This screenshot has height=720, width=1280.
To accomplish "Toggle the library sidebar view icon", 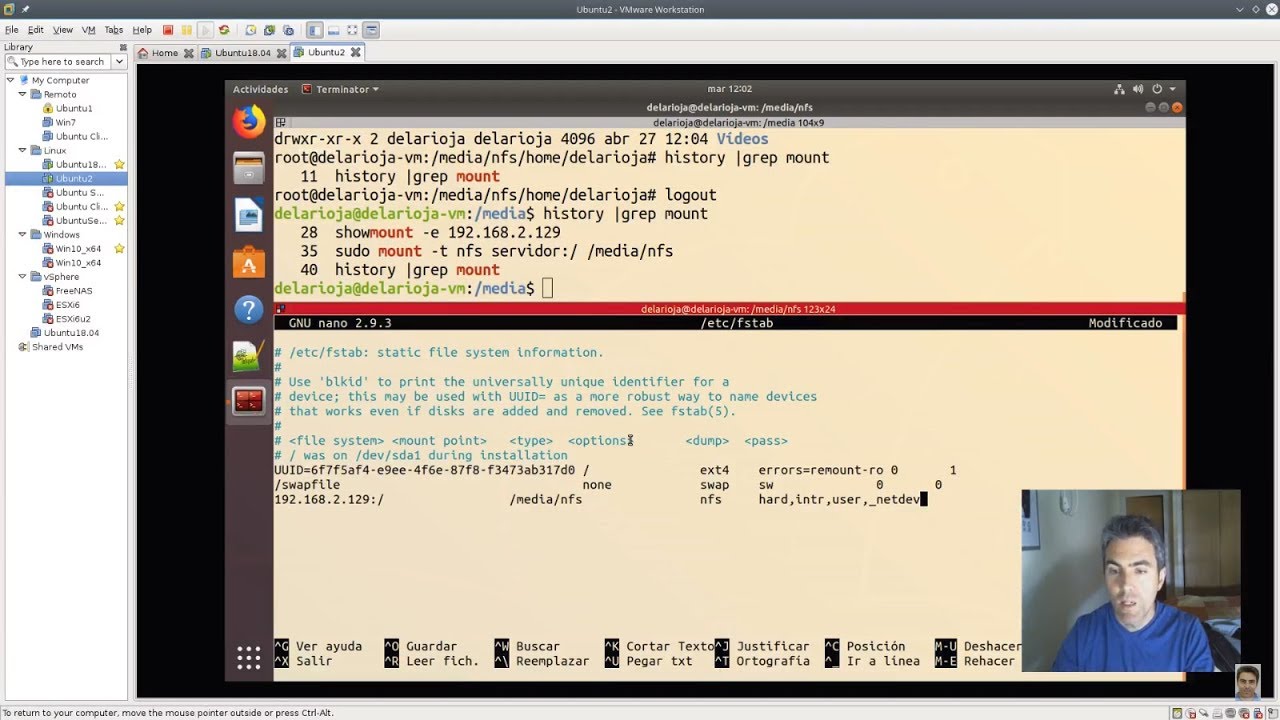I will pyautogui.click(x=315, y=30).
